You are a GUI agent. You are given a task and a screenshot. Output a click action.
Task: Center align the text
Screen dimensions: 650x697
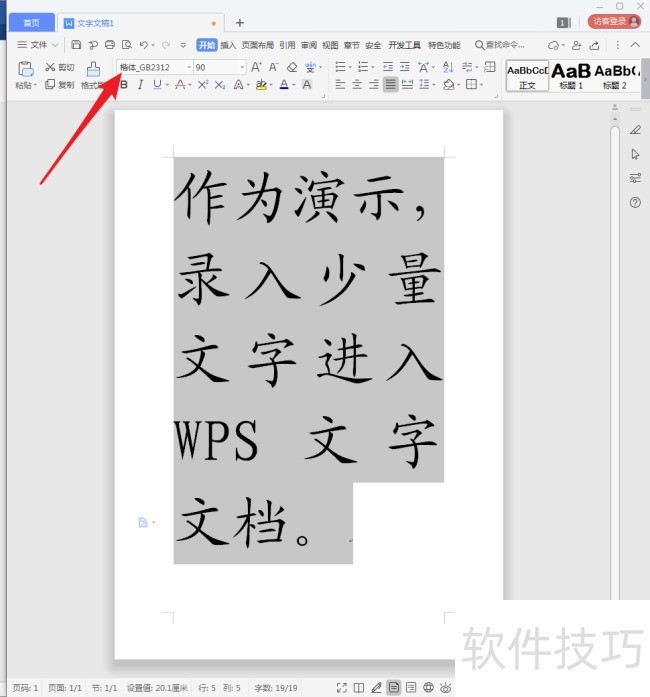pyautogui.click(x=357, y=84)
